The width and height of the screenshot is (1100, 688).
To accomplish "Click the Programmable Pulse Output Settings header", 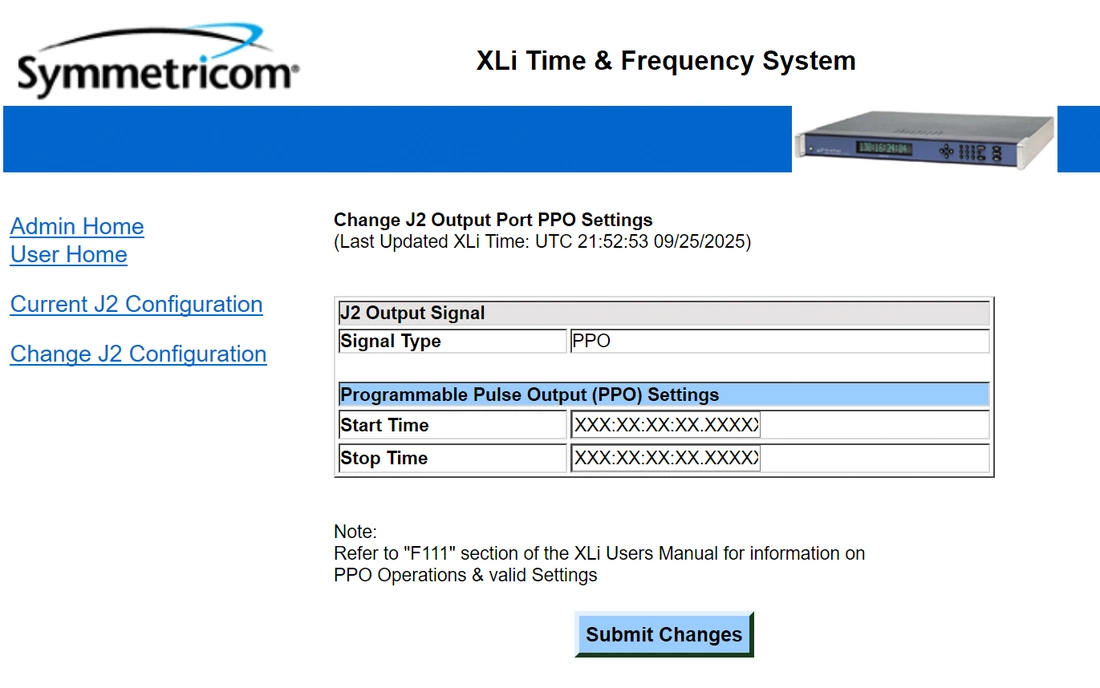I will click(x=663, y=395).
